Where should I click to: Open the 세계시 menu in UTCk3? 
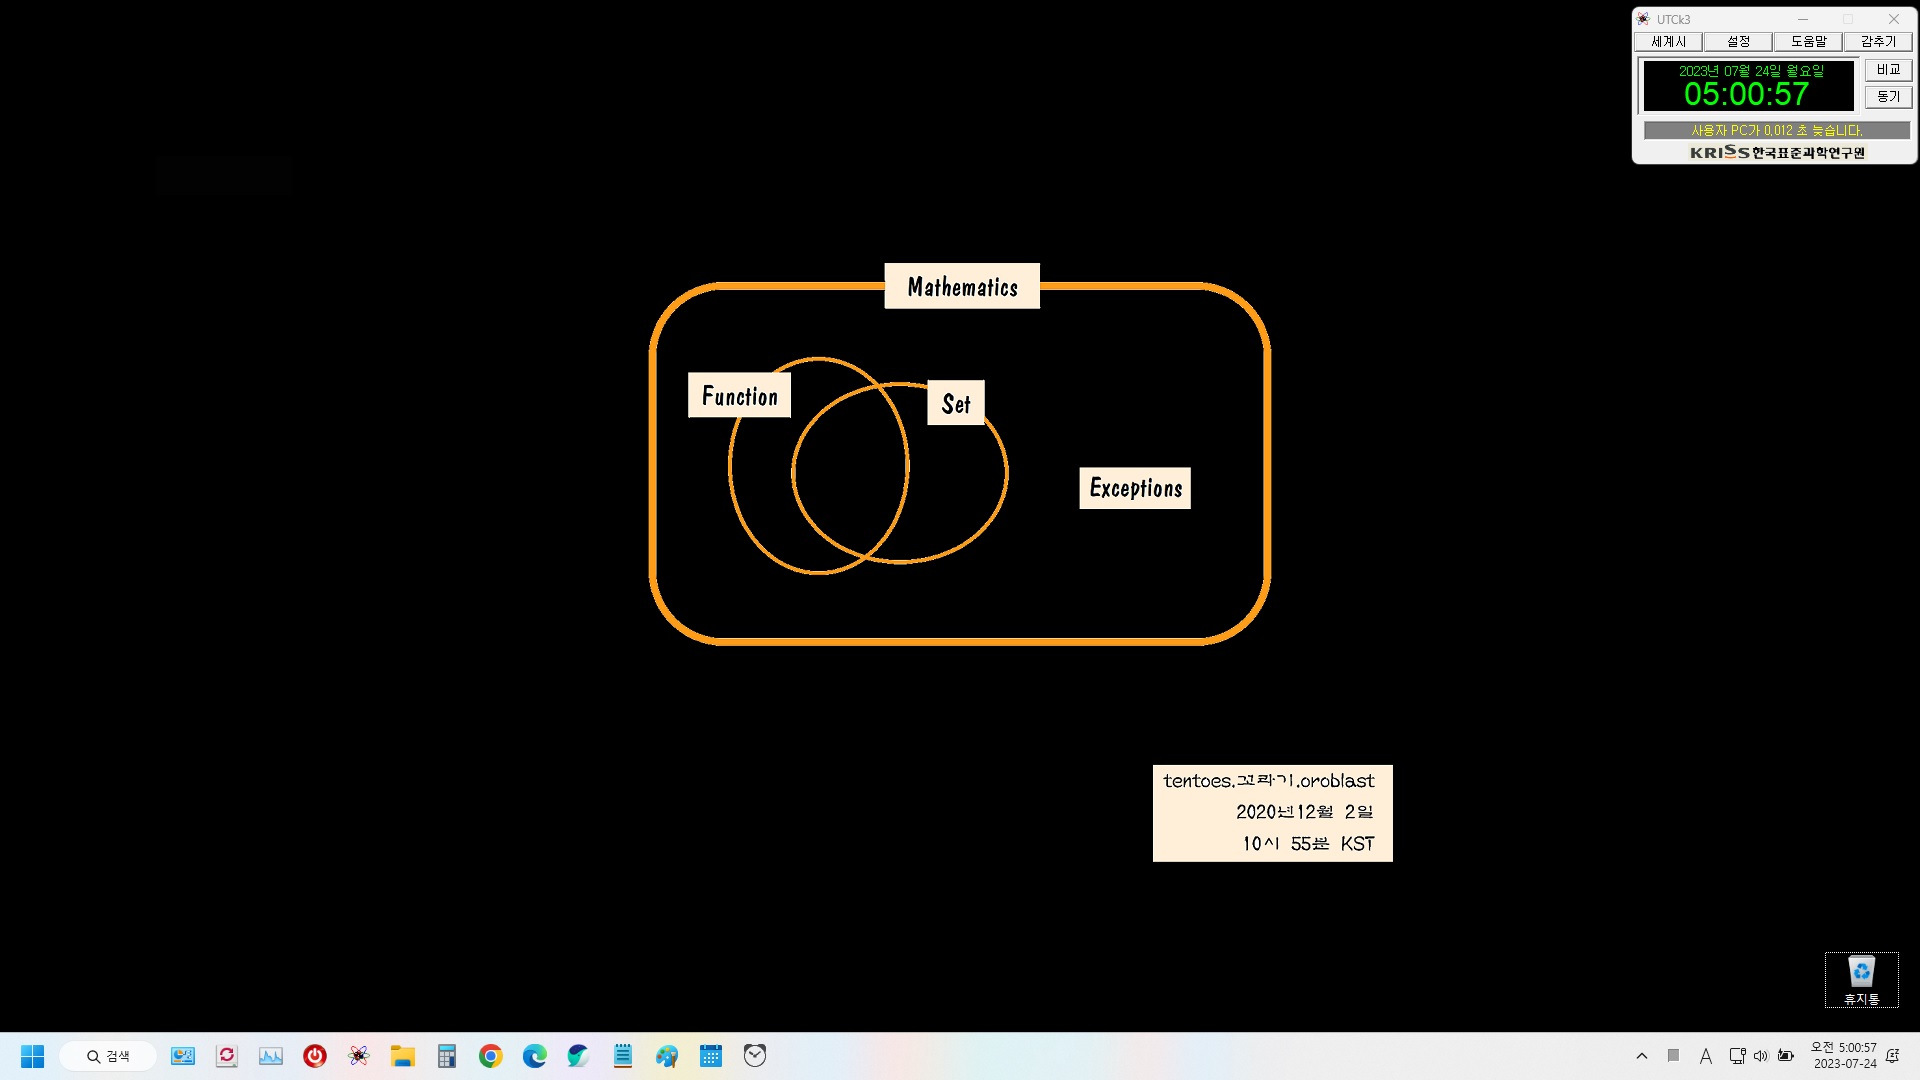click(1668, 42)
